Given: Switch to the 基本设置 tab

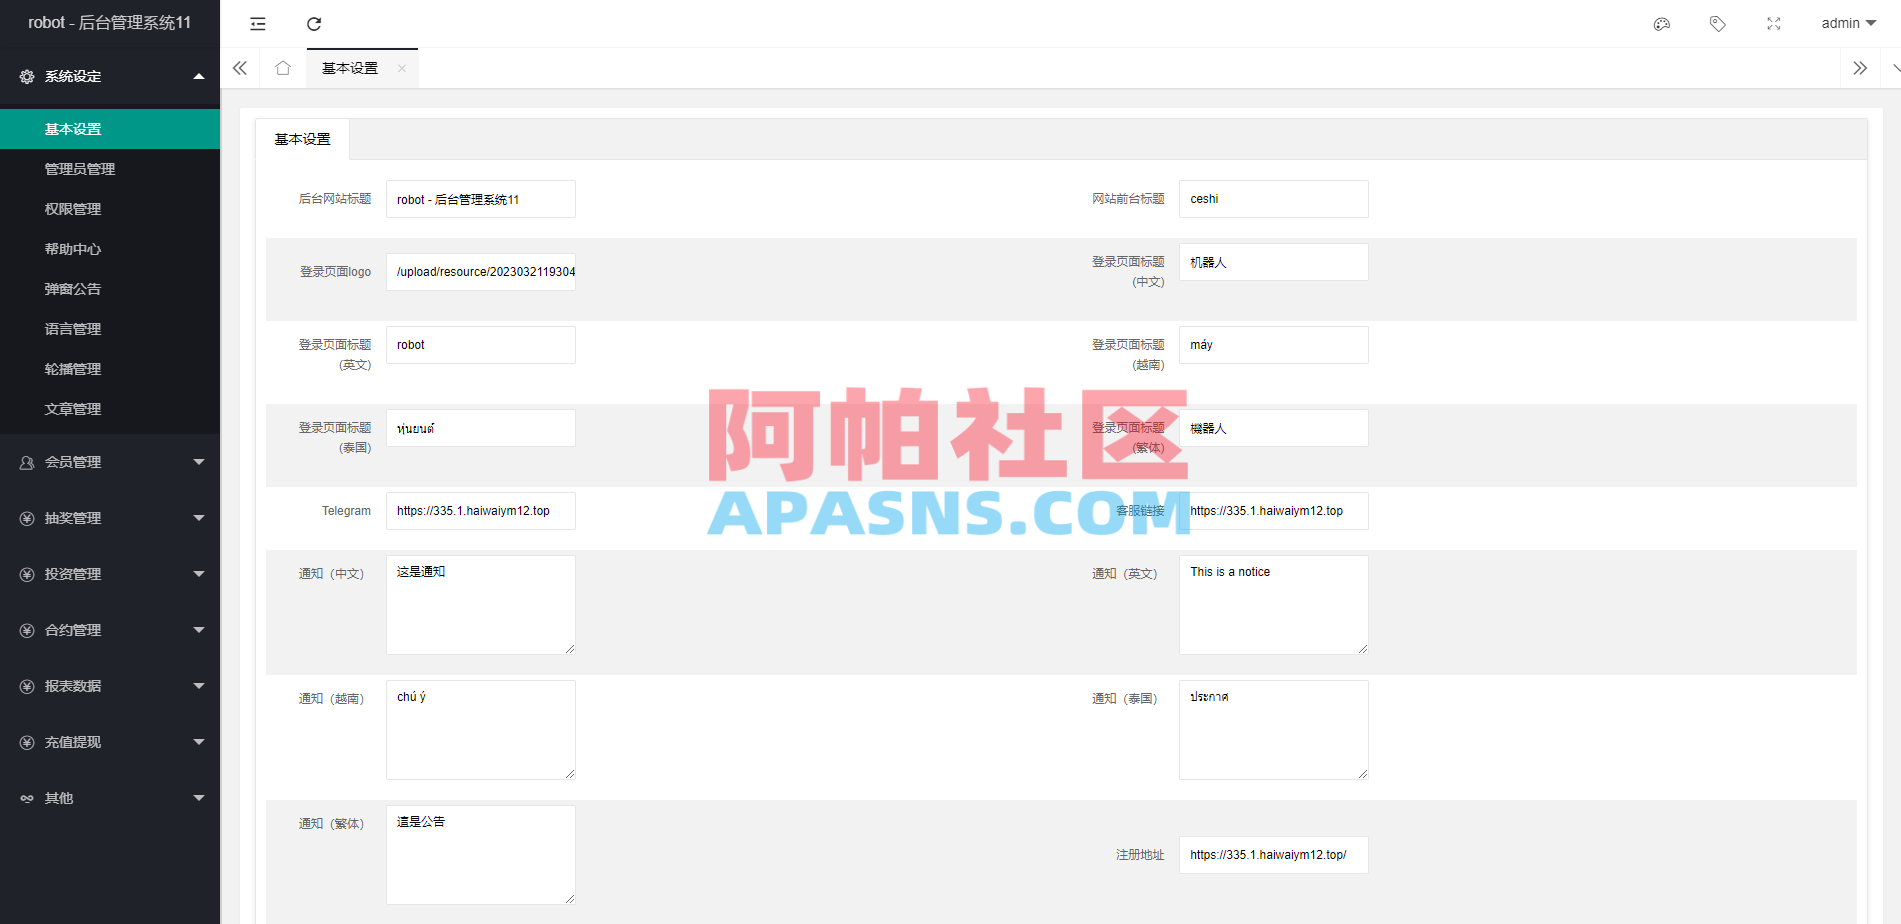Looking at the screenshot, I should coord(301,139).
